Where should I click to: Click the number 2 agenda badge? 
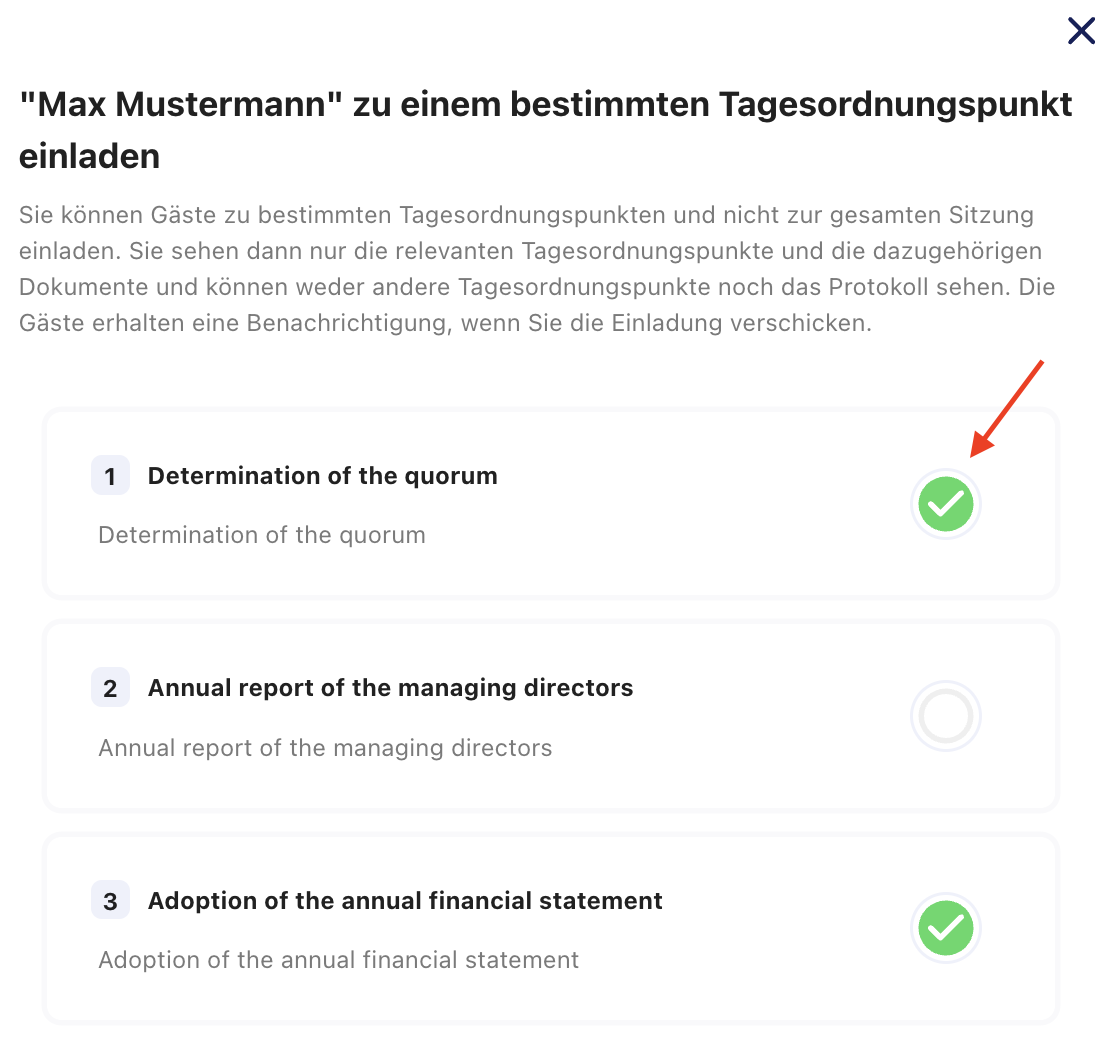coord(110,688)
